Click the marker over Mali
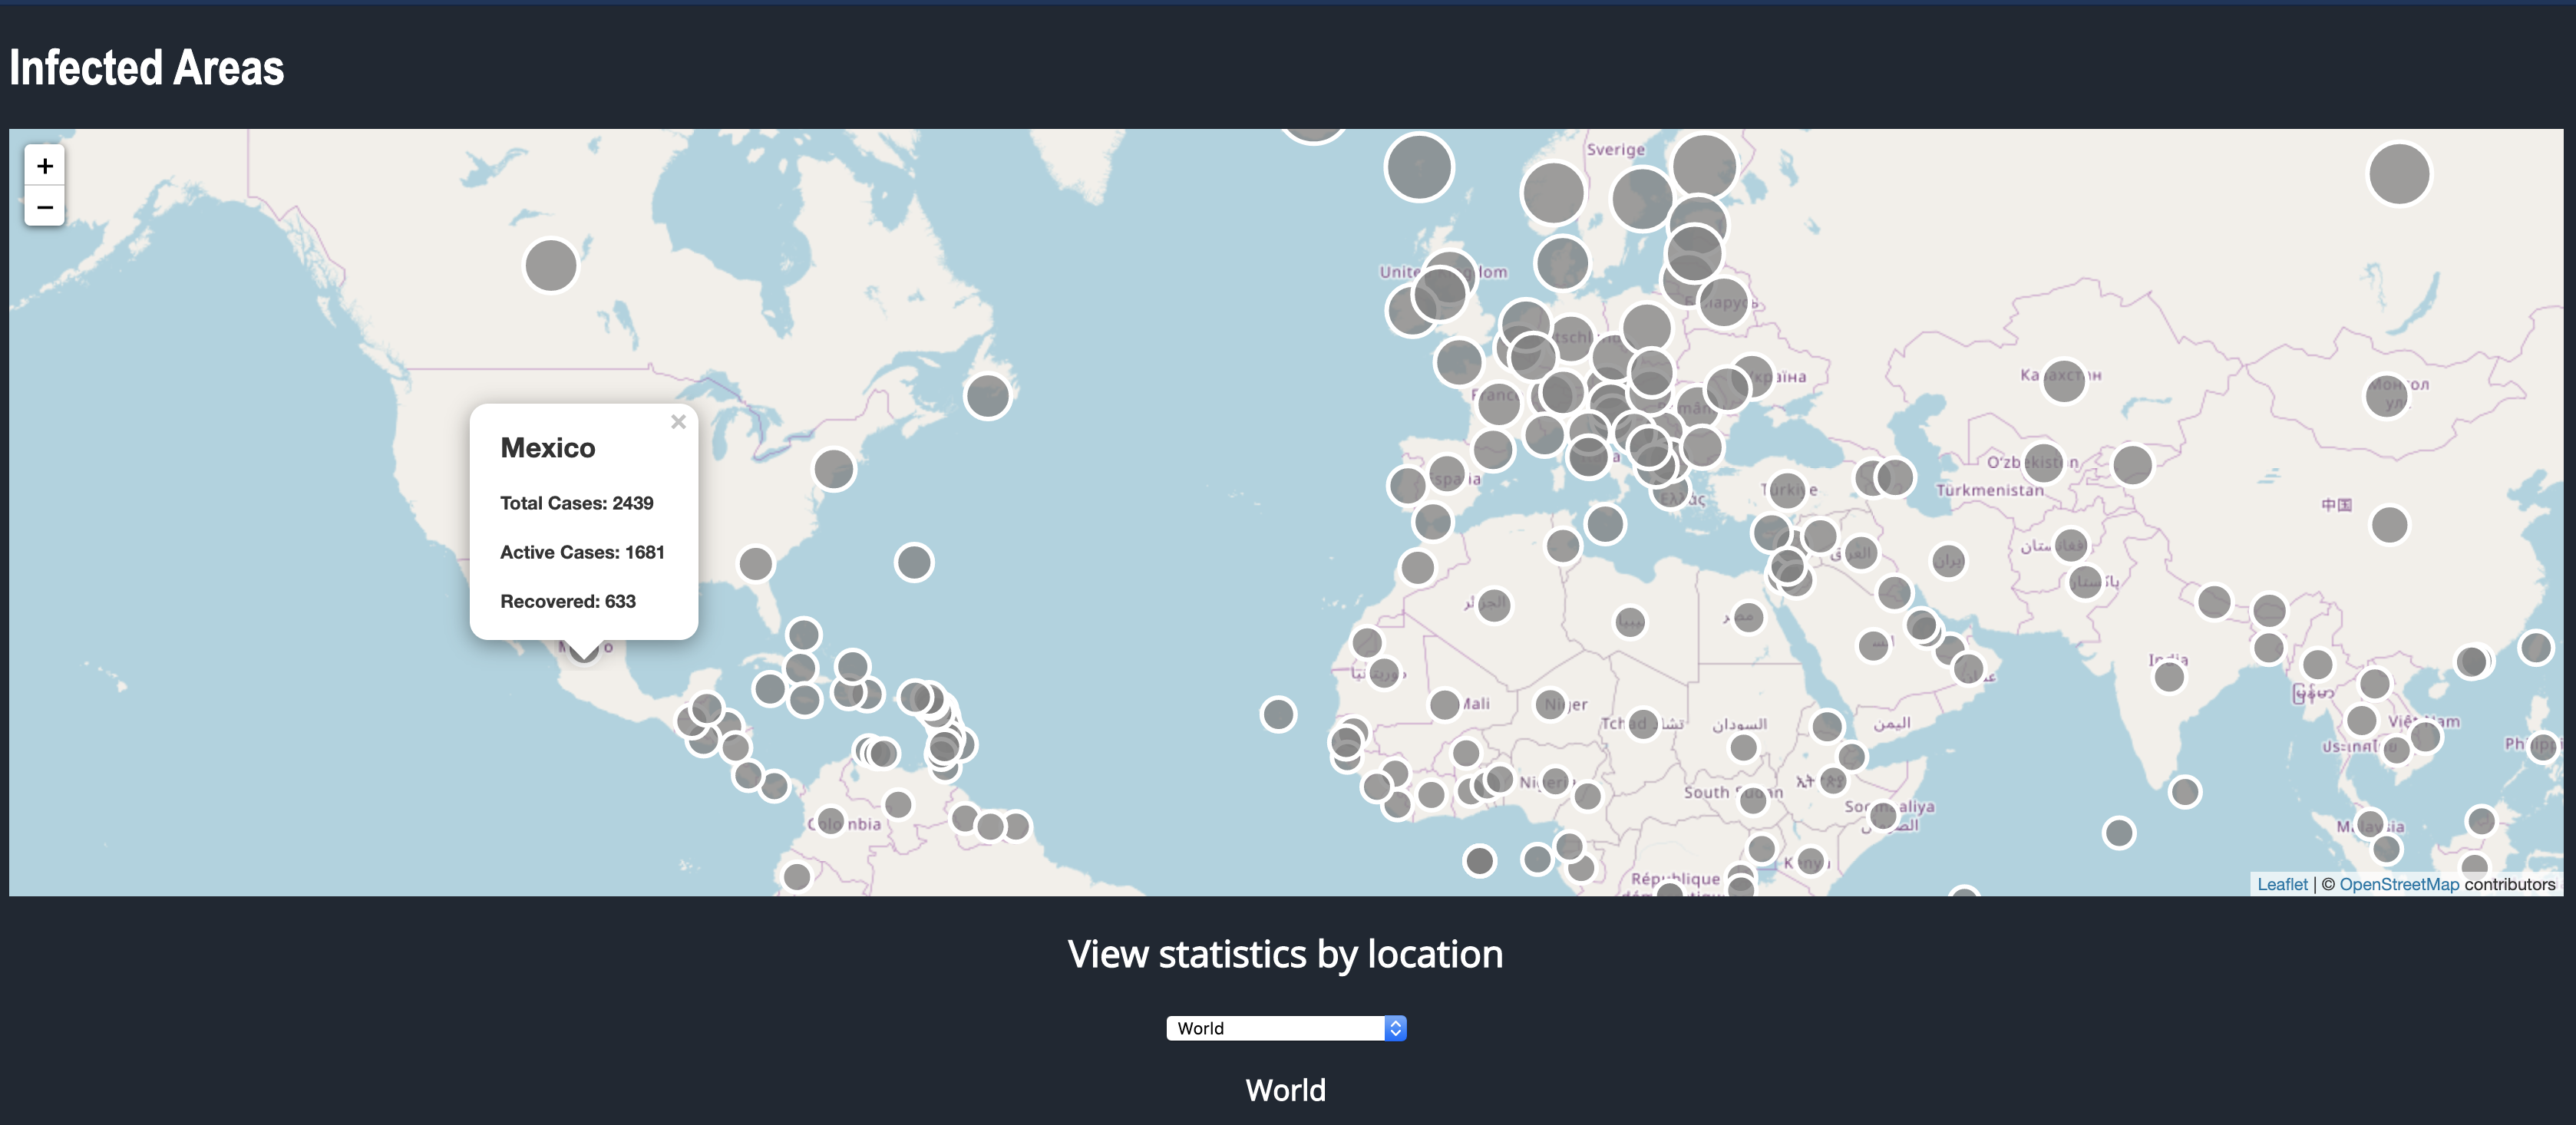Viewport: 2576px width, 1125px height. [1444, 705]
